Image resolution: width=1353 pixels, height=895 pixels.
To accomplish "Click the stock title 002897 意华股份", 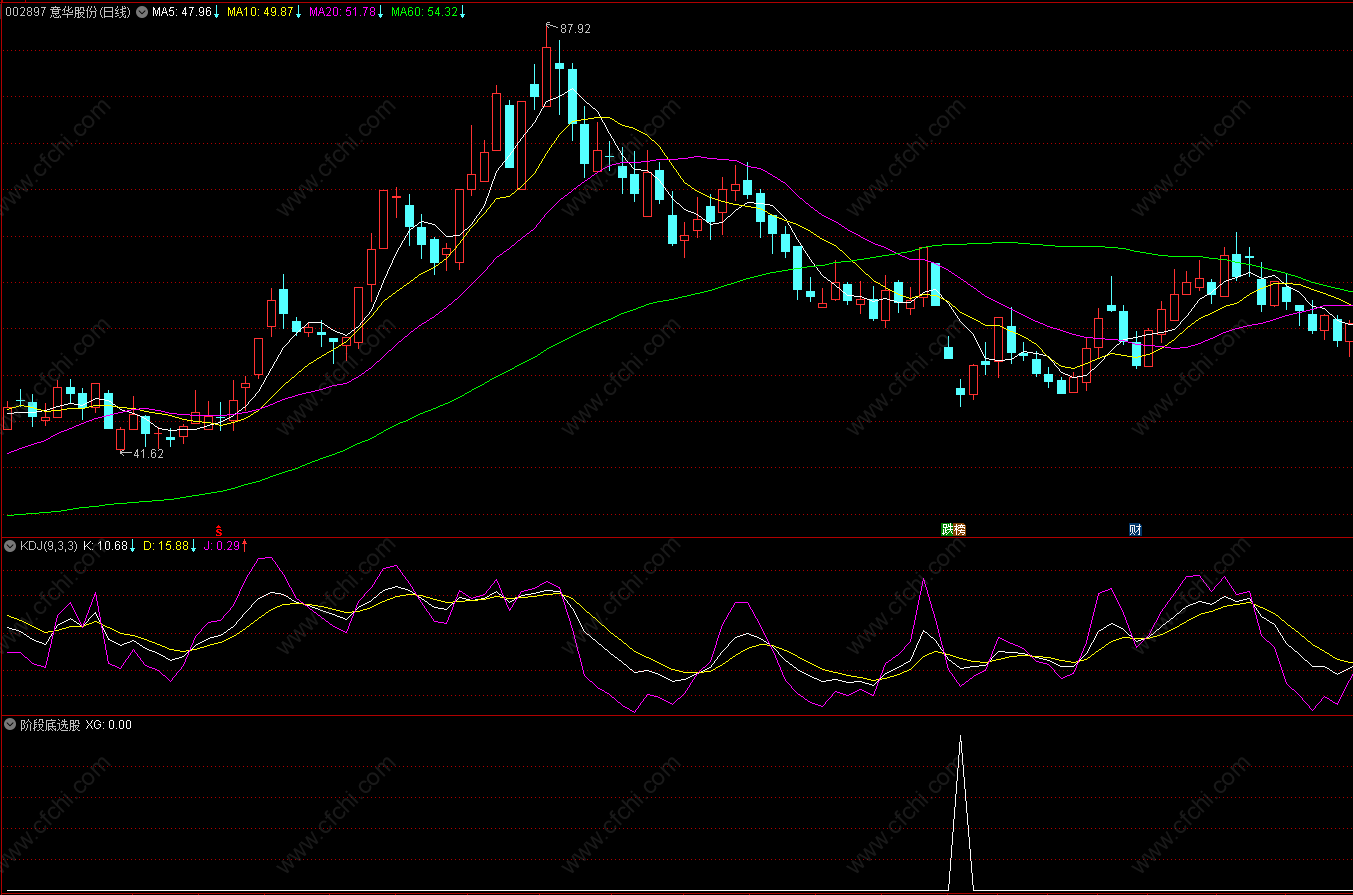I will click(66, 12).
